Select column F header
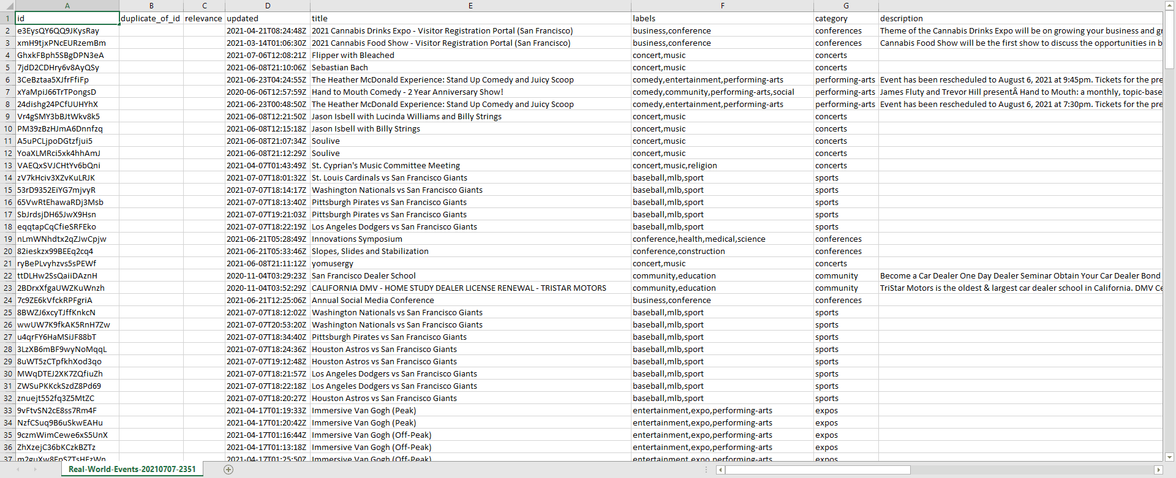 (x=722, y=5)
